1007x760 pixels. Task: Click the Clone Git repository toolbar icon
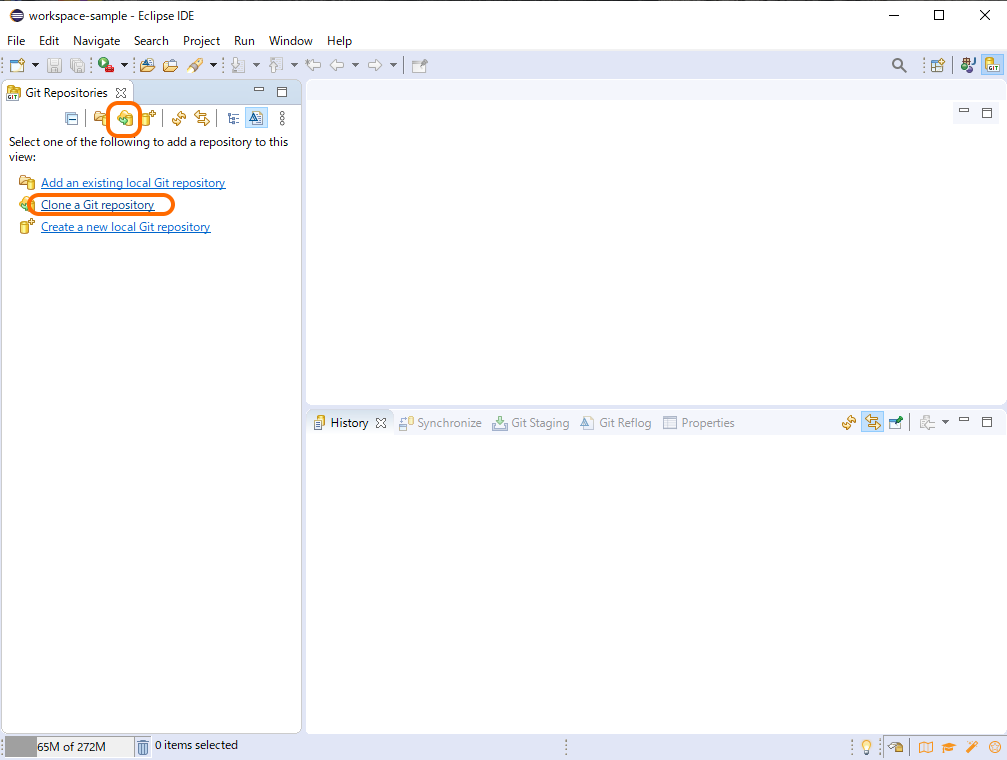point(125,118)
